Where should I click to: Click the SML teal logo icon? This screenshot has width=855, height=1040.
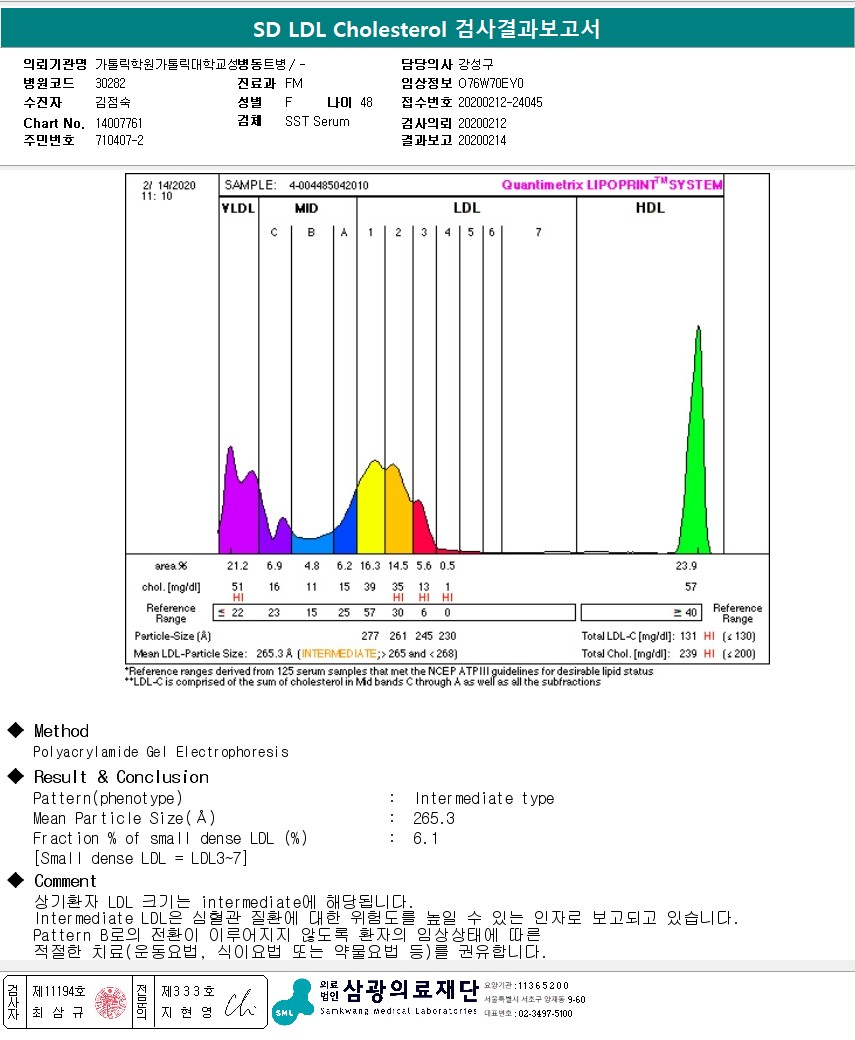coord(293,1002)
